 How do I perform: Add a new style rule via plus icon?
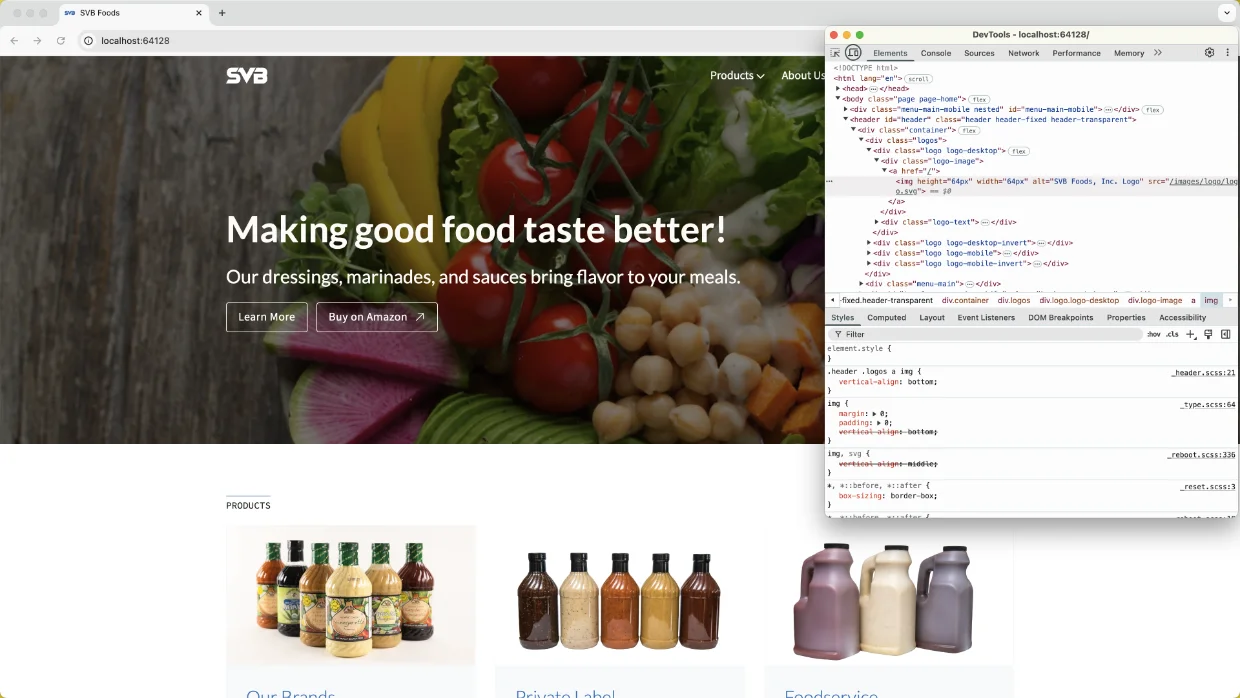(1190, 334)
